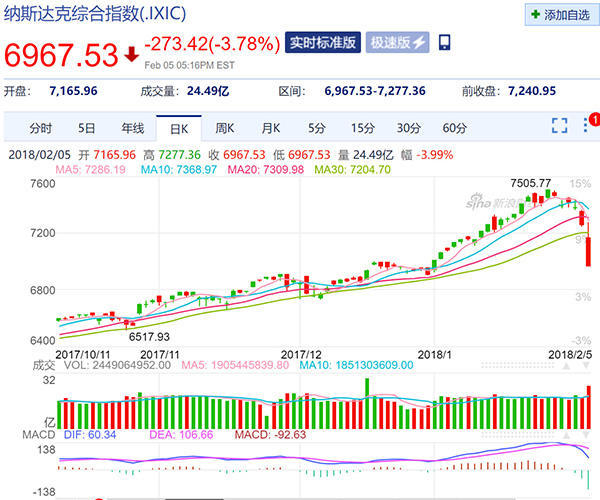
Task: Click the opening price 7,165.96 value
Action: 73,91
